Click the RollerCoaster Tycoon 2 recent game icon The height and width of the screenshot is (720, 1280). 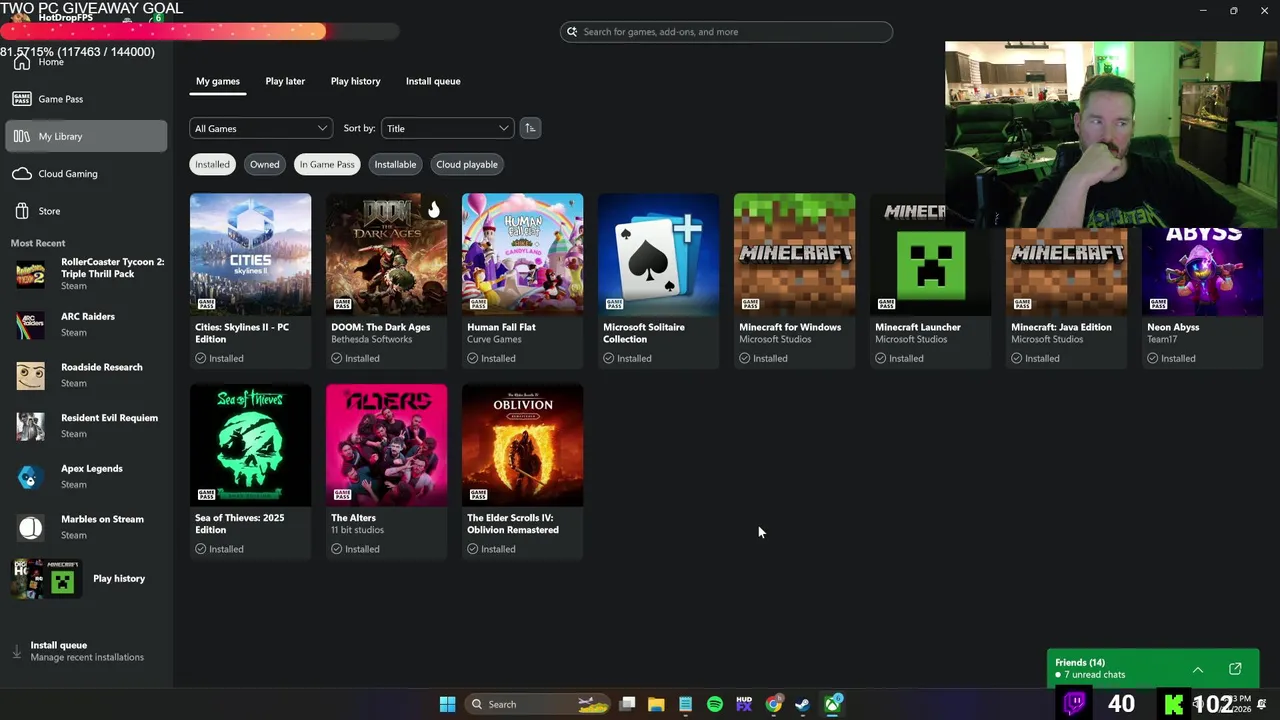click(x=30, y=274)
